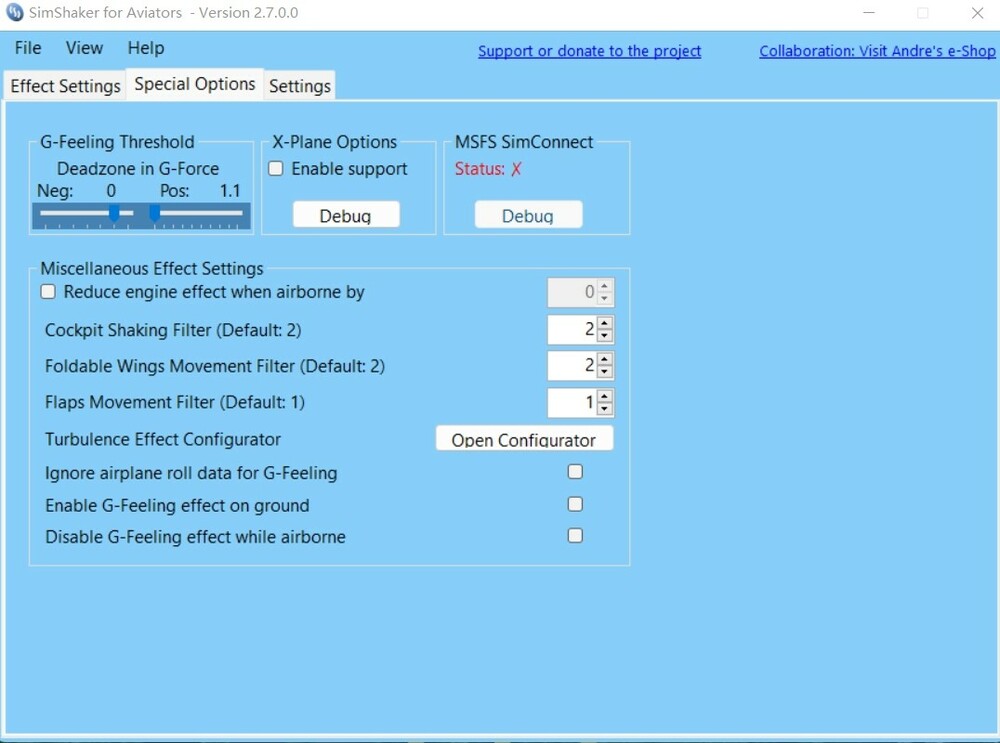Check Disable G-Feeling effect while airborne
The height and width of the screenshot is (743, 1000).
(x=575, y=536)
